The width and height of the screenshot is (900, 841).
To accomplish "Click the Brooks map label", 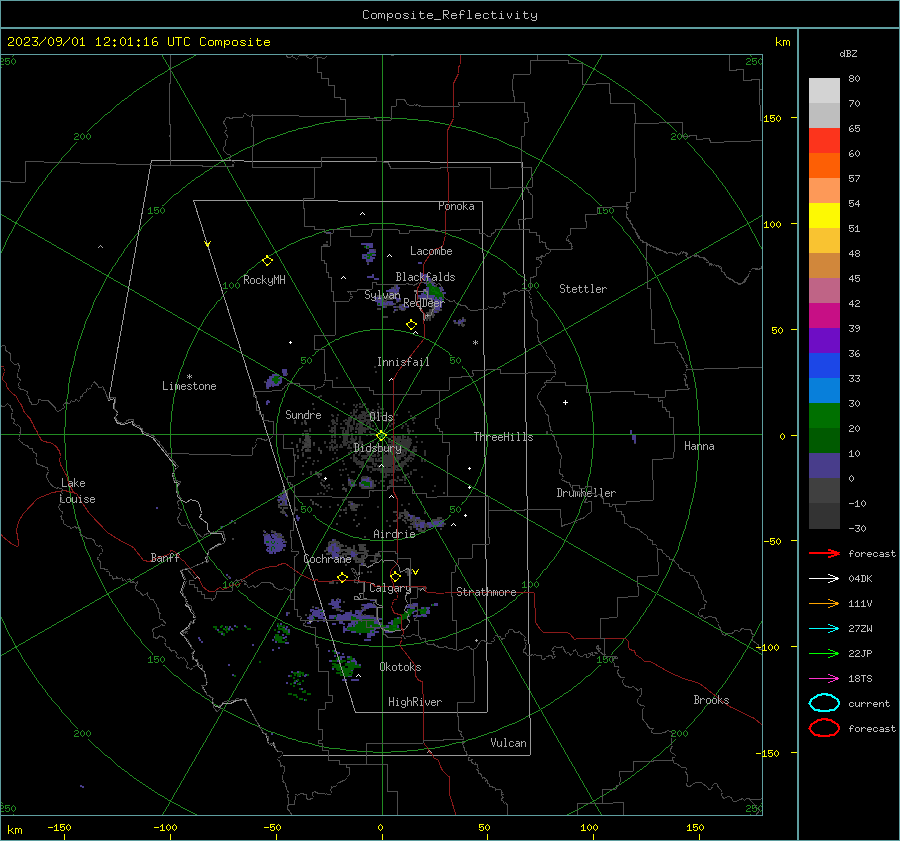I will (x=711, y=700).
